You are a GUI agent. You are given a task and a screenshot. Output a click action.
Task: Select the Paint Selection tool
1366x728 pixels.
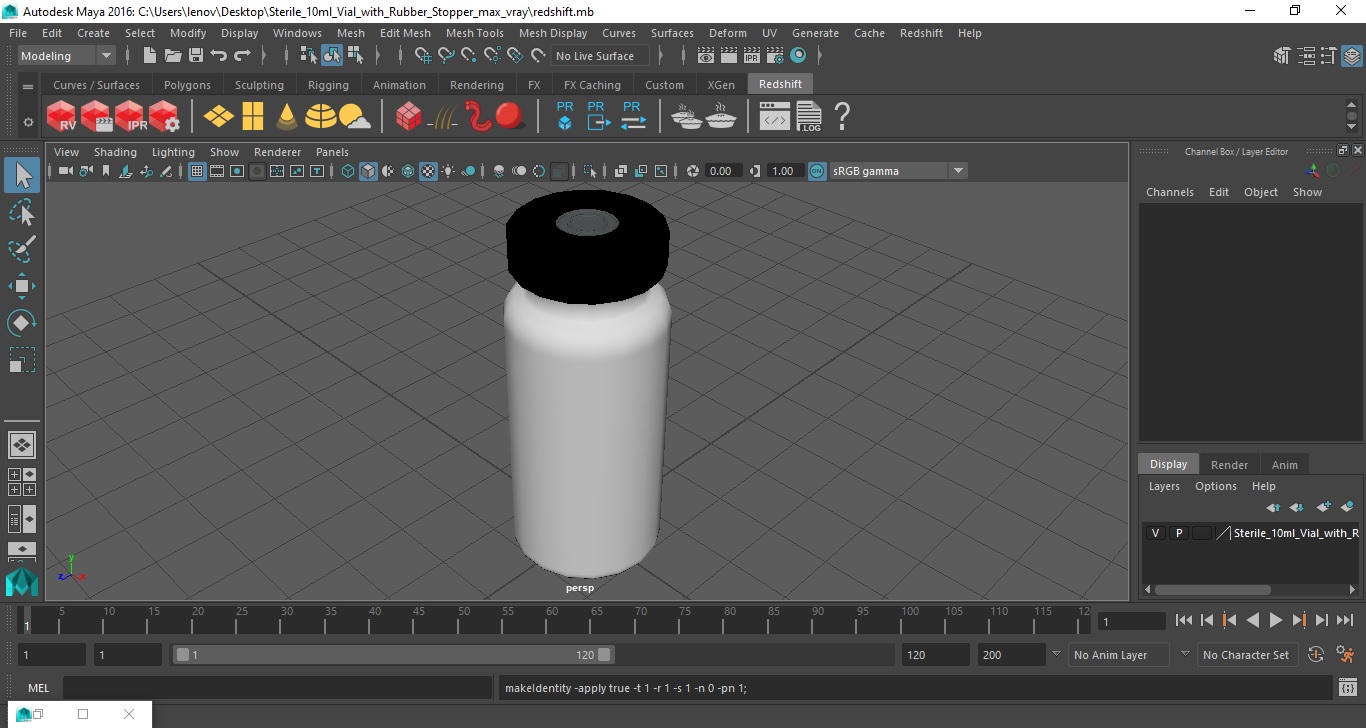click(x=22, y=249)
